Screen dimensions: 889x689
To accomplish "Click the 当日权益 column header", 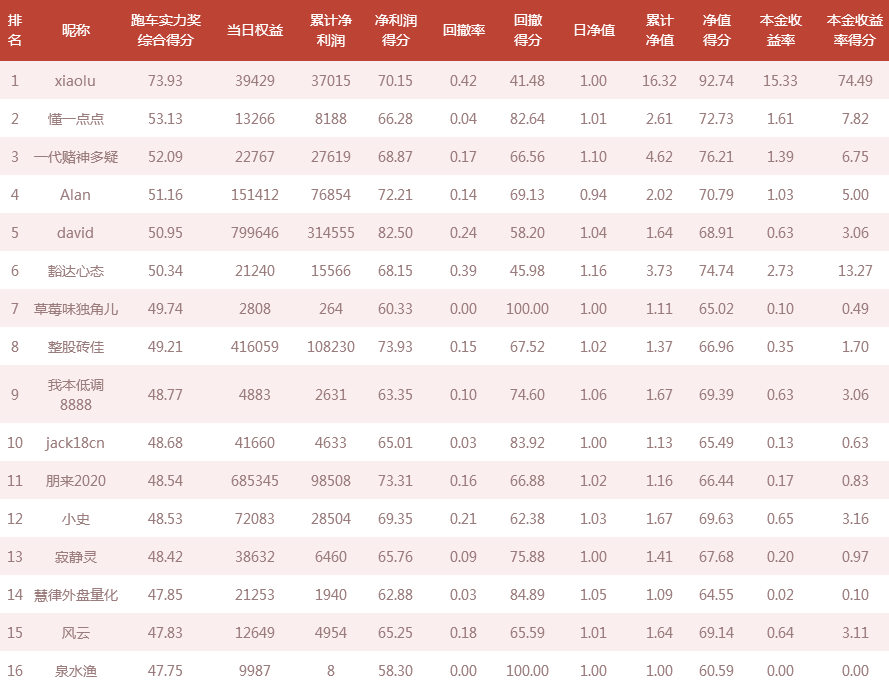I will point(255,30).
